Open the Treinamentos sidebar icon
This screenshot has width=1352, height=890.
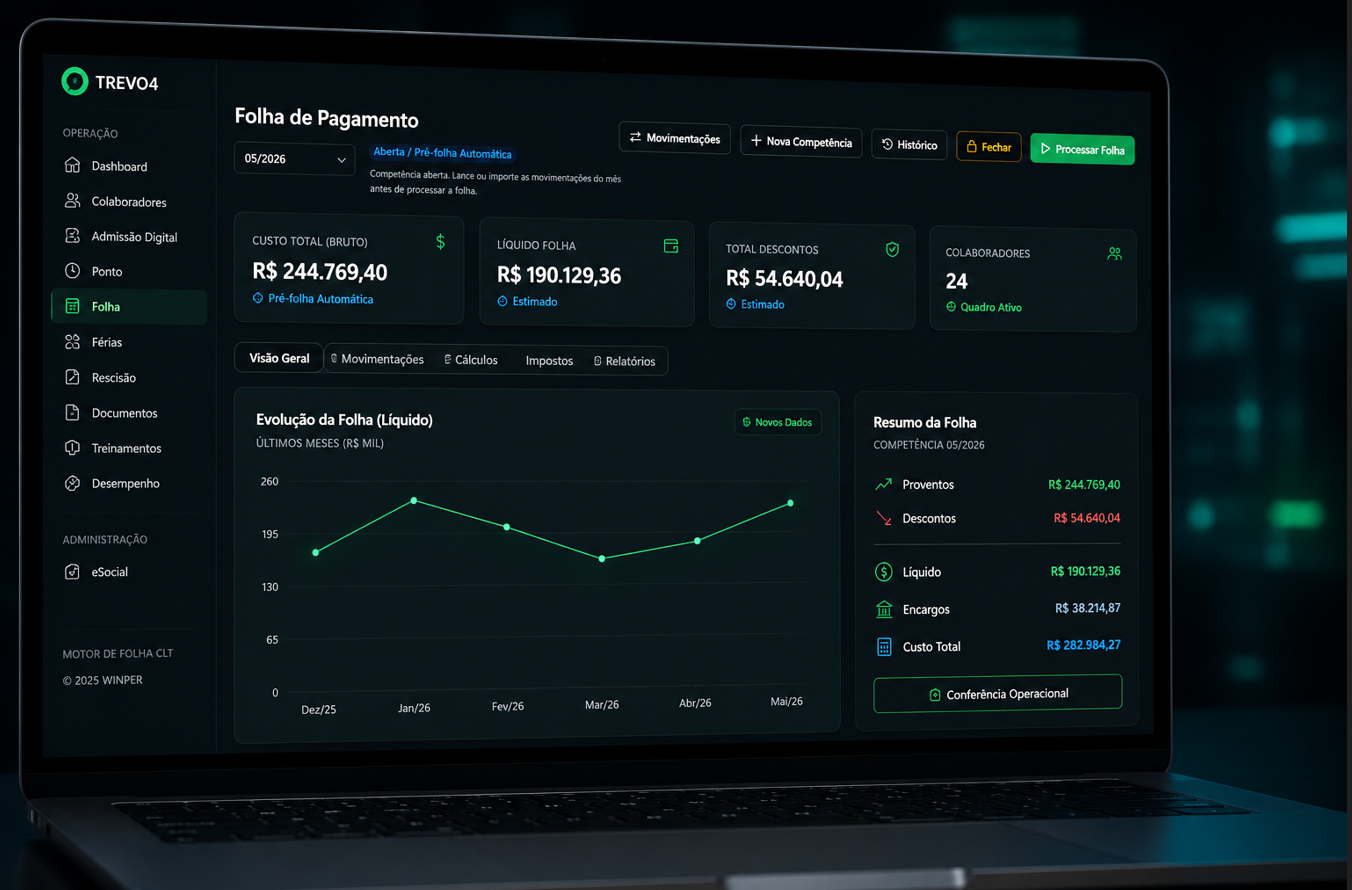tap(72, 448)
